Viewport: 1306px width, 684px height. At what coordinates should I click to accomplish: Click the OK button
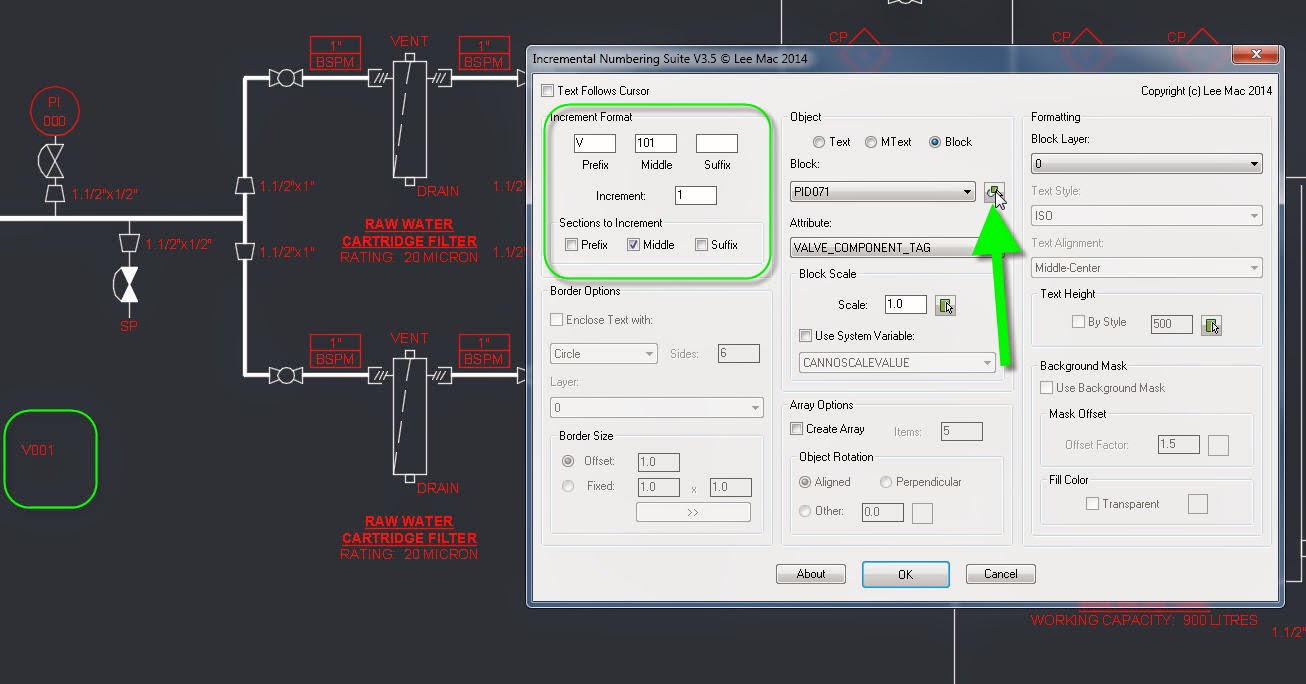click(906, 574)
